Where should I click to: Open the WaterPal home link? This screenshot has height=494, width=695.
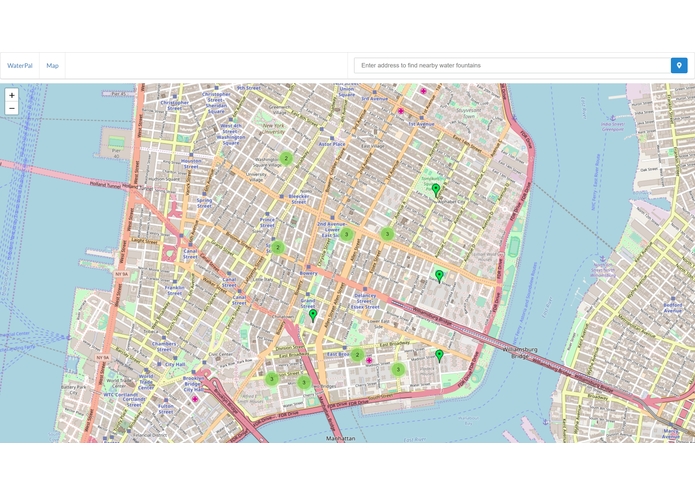(x=20, y=66)
